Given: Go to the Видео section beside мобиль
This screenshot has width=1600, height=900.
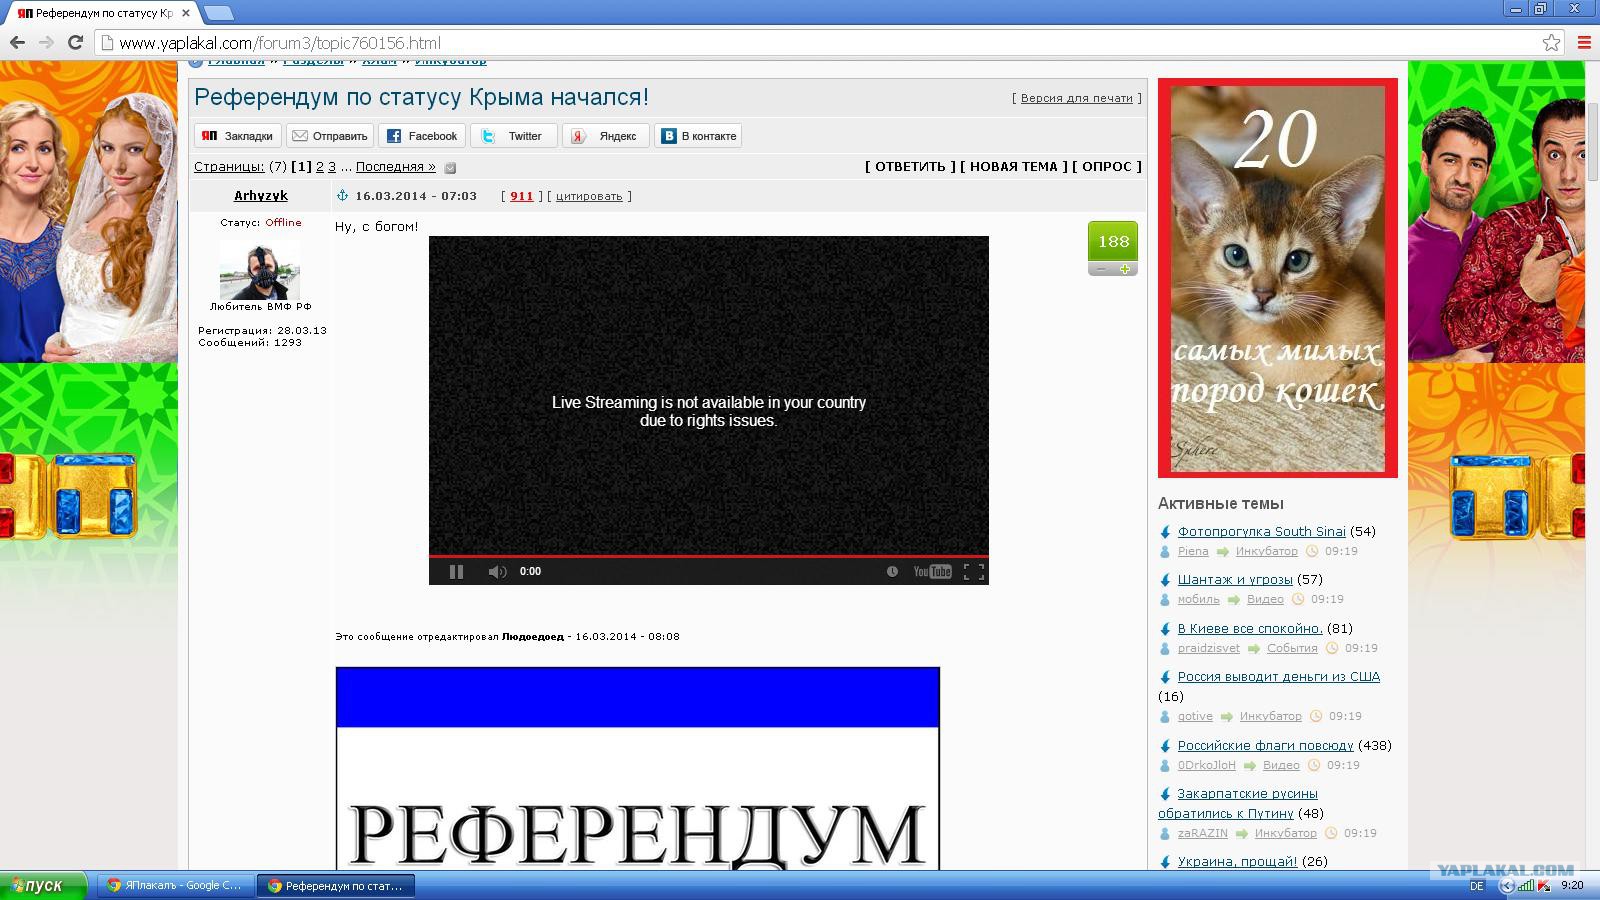Looking at the screenshot, I should pyautogui.click(x=1265, y=599).
